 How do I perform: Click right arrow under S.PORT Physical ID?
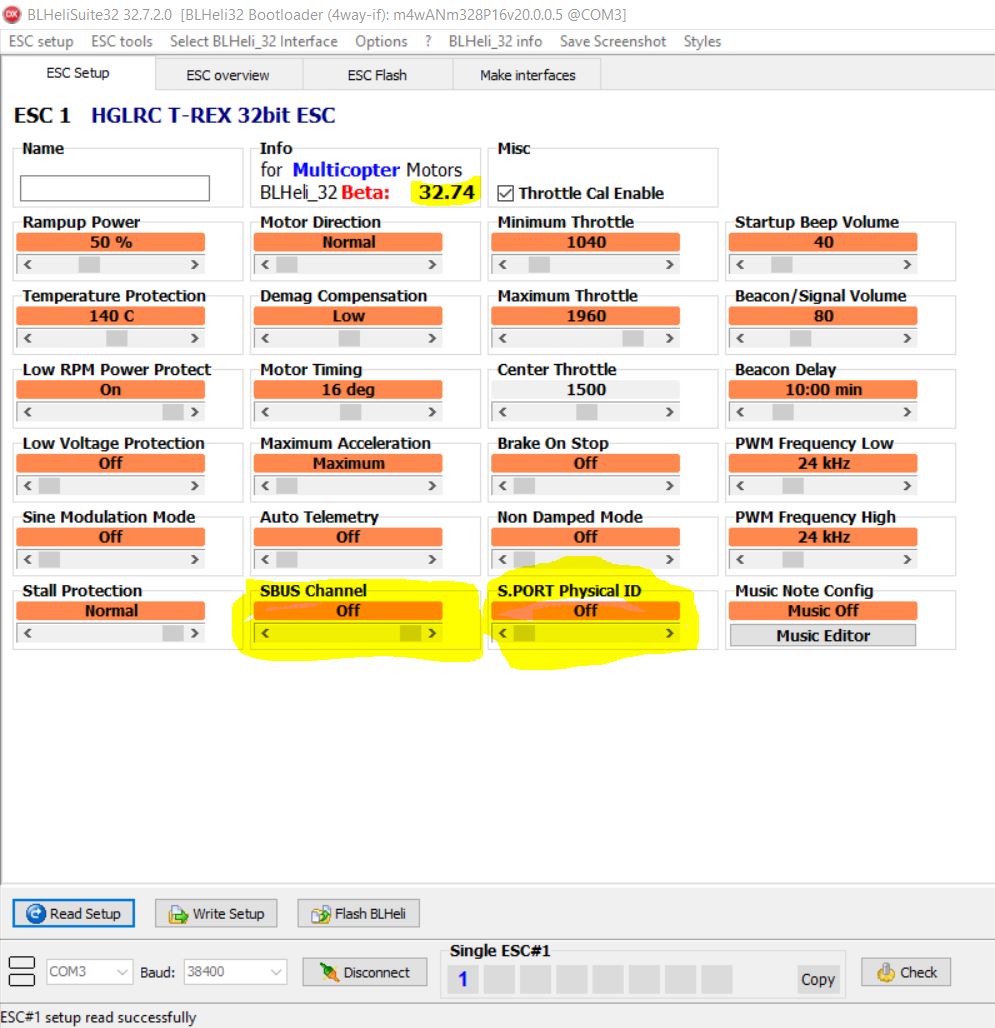coord(669,633)
